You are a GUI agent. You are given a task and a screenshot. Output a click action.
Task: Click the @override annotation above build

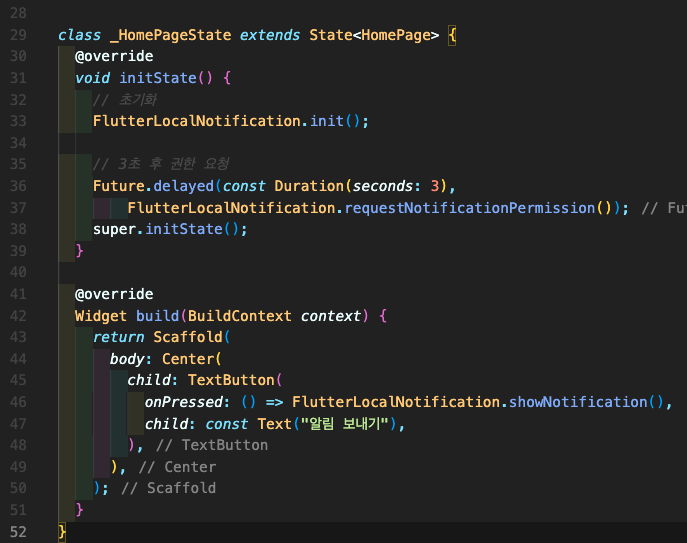coord(114,294)
